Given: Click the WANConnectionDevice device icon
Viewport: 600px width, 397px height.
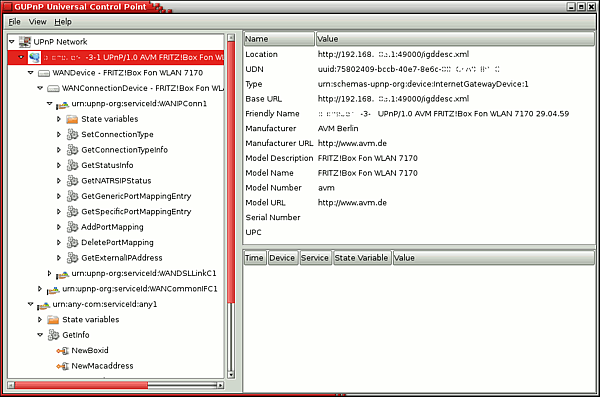Looking at the screenshot, I should [53, 88].
